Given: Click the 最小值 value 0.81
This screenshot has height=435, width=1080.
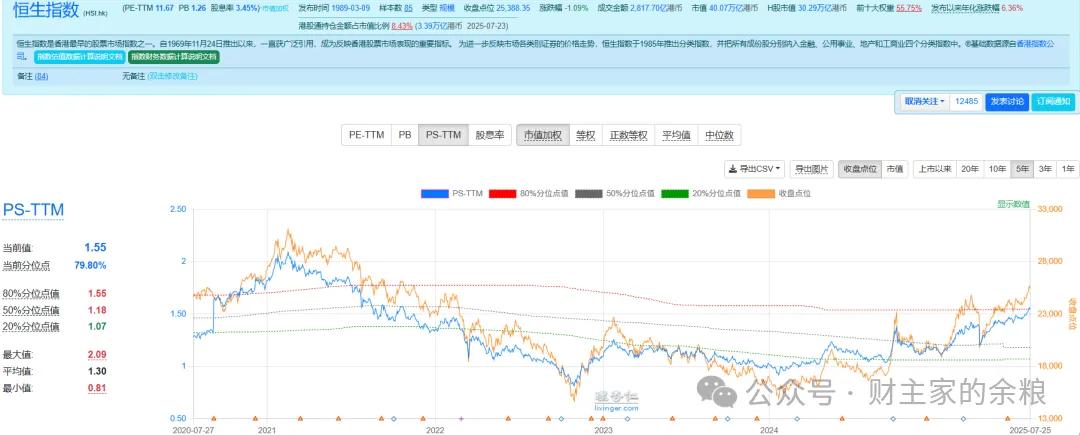Looking at the screenshot, I should tap(96, 388).
